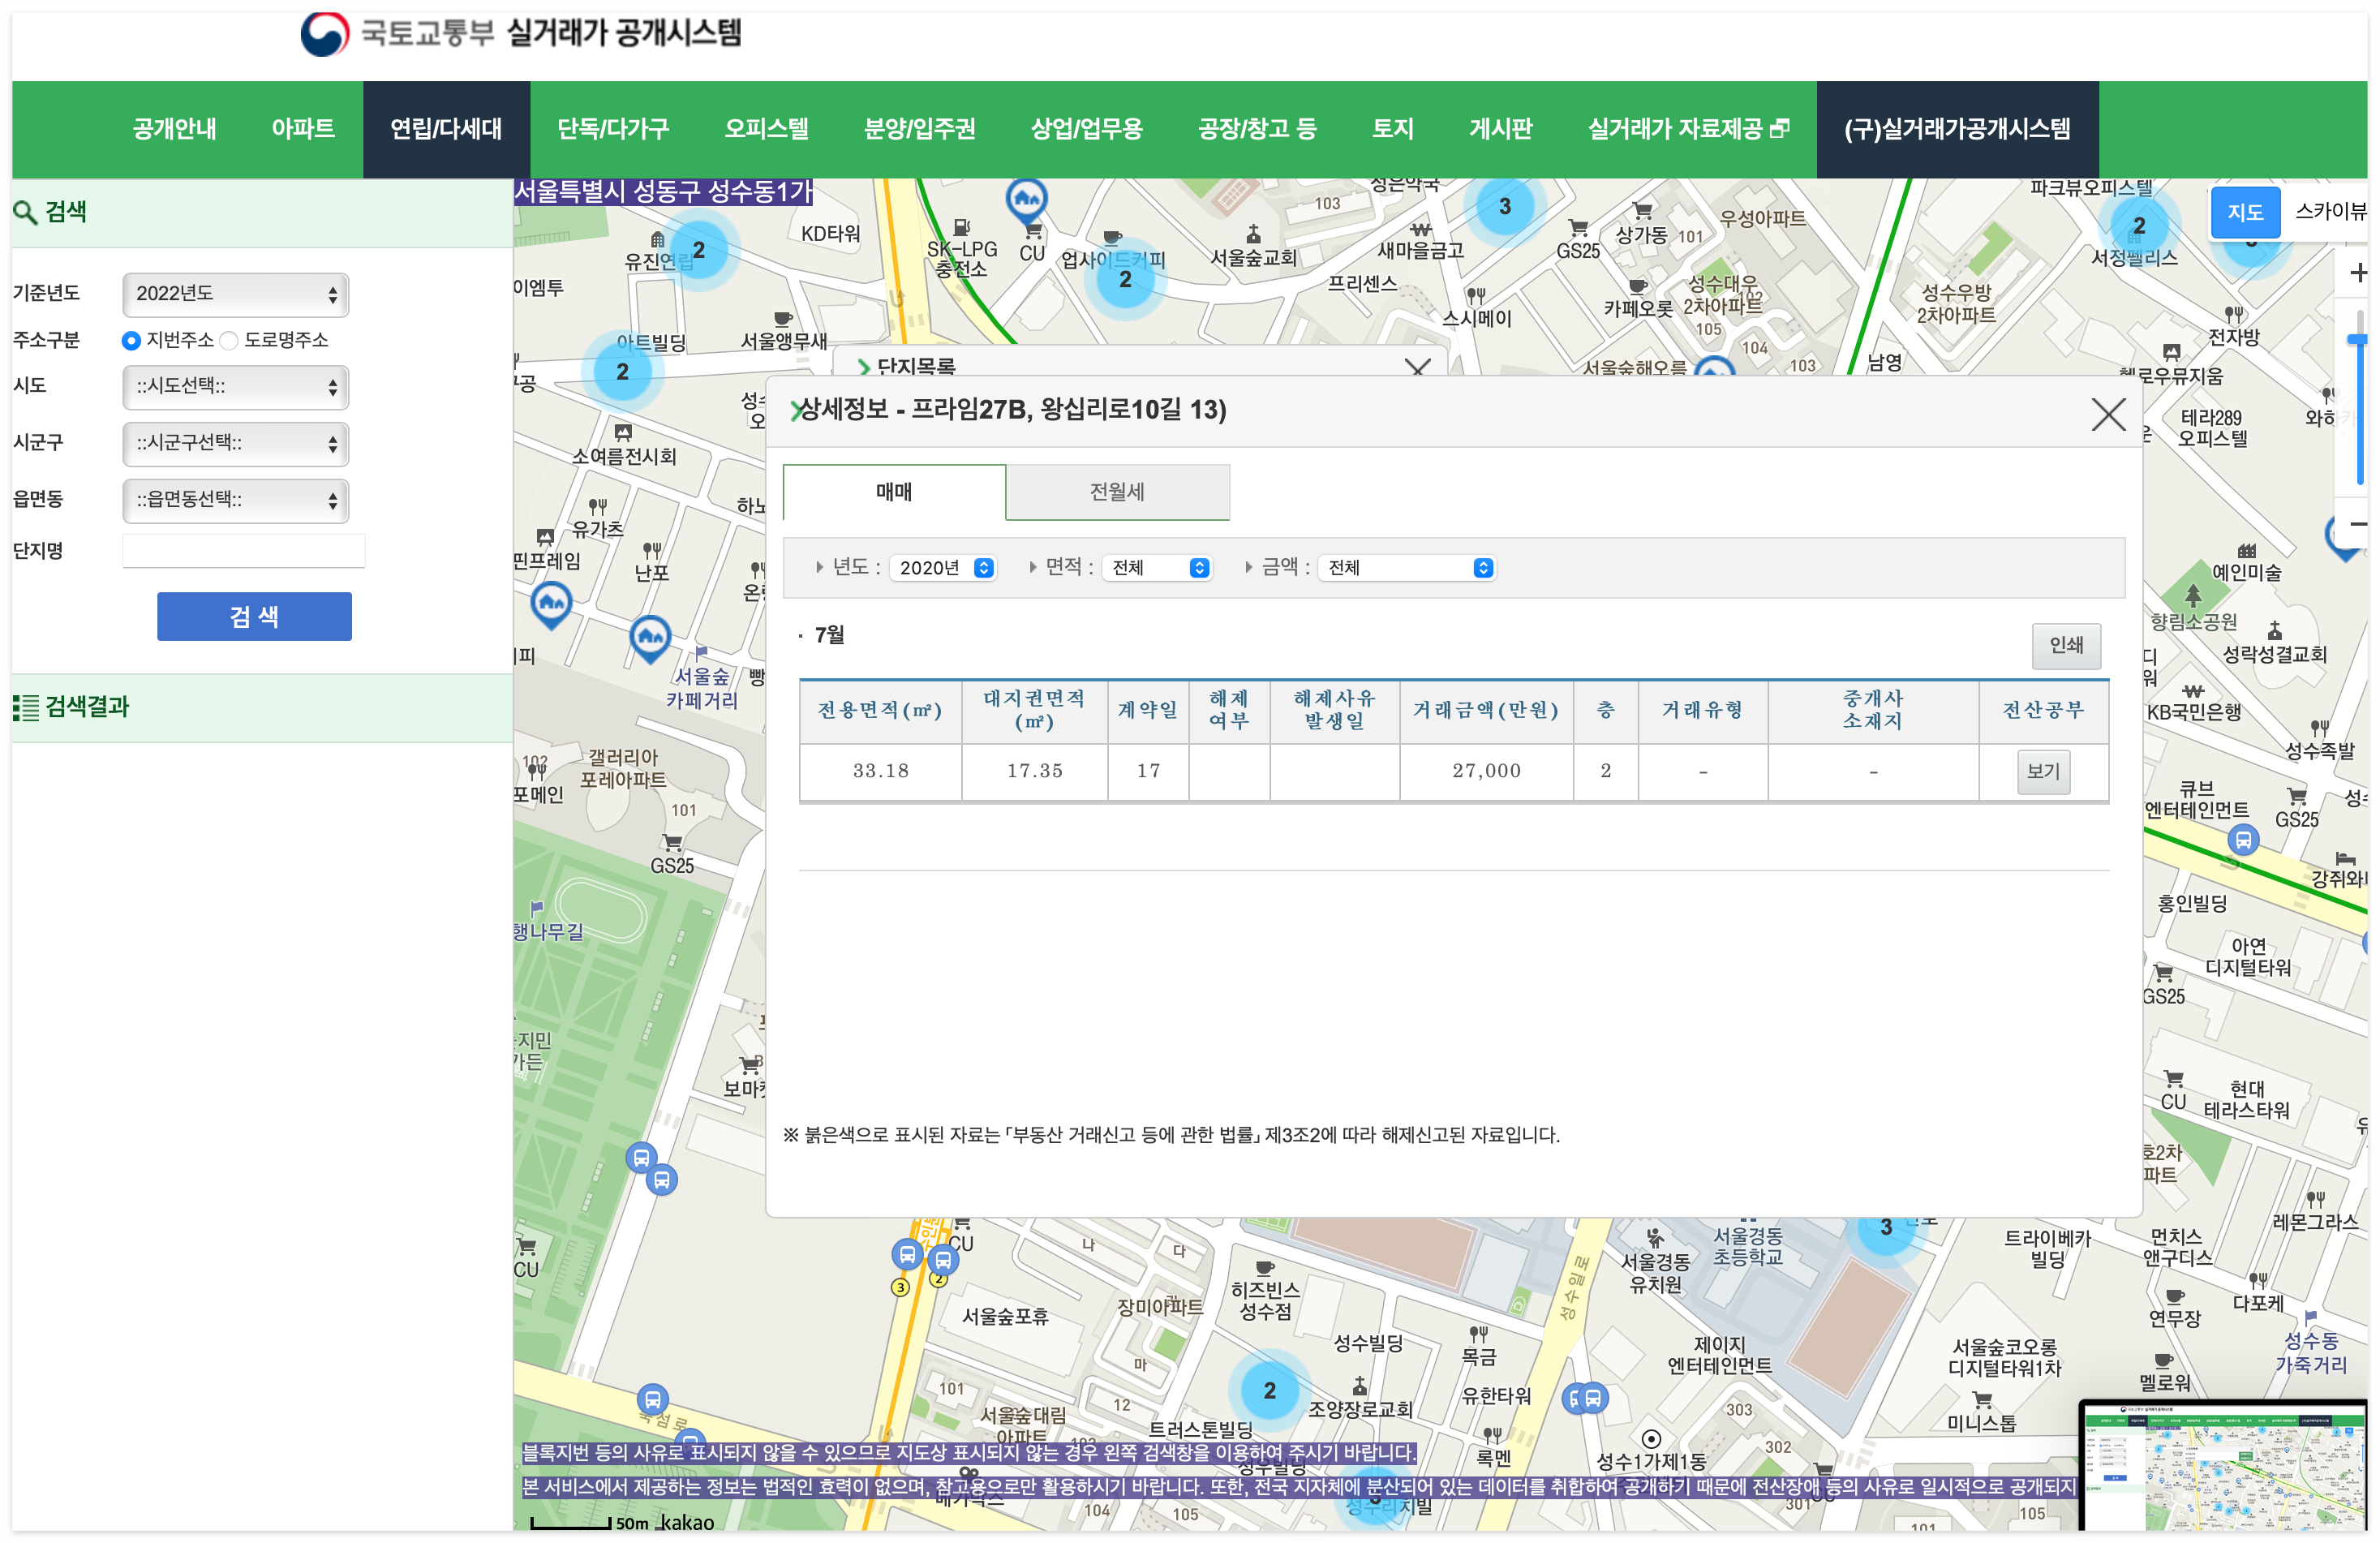The height and width of the screenshot is (1543, 2380).
Task: Click the 17.35 대지권면적 cell
Action: (x=1034, y=771)
